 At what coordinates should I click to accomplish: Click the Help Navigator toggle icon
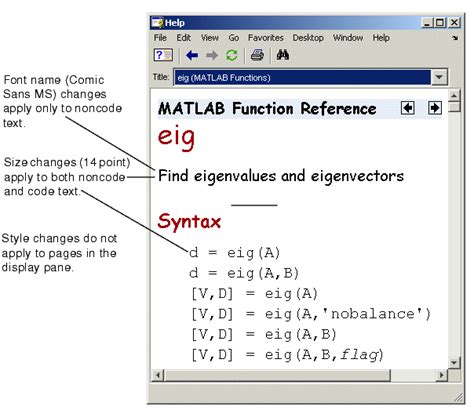(163, 55)
